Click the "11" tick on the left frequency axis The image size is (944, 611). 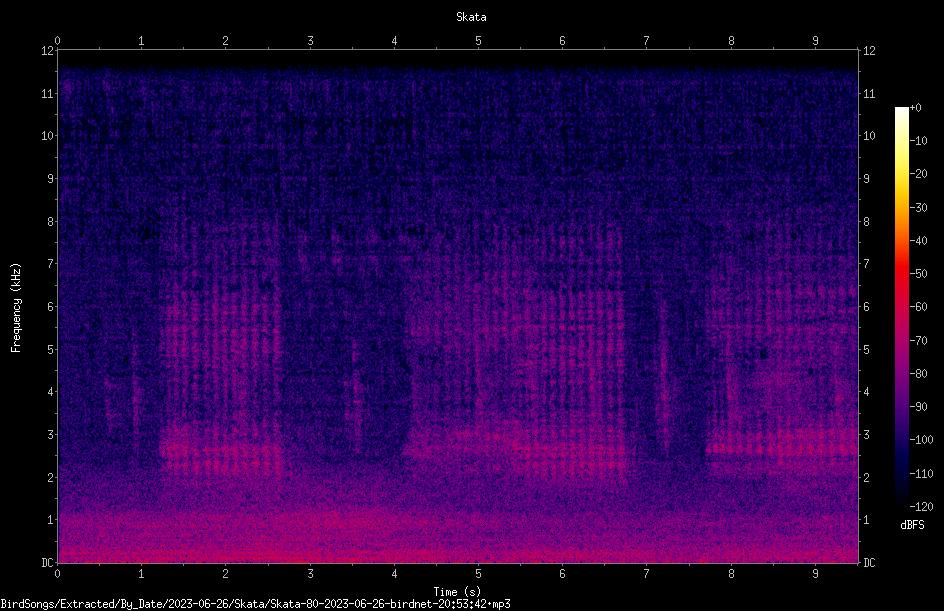coord(47,93)
